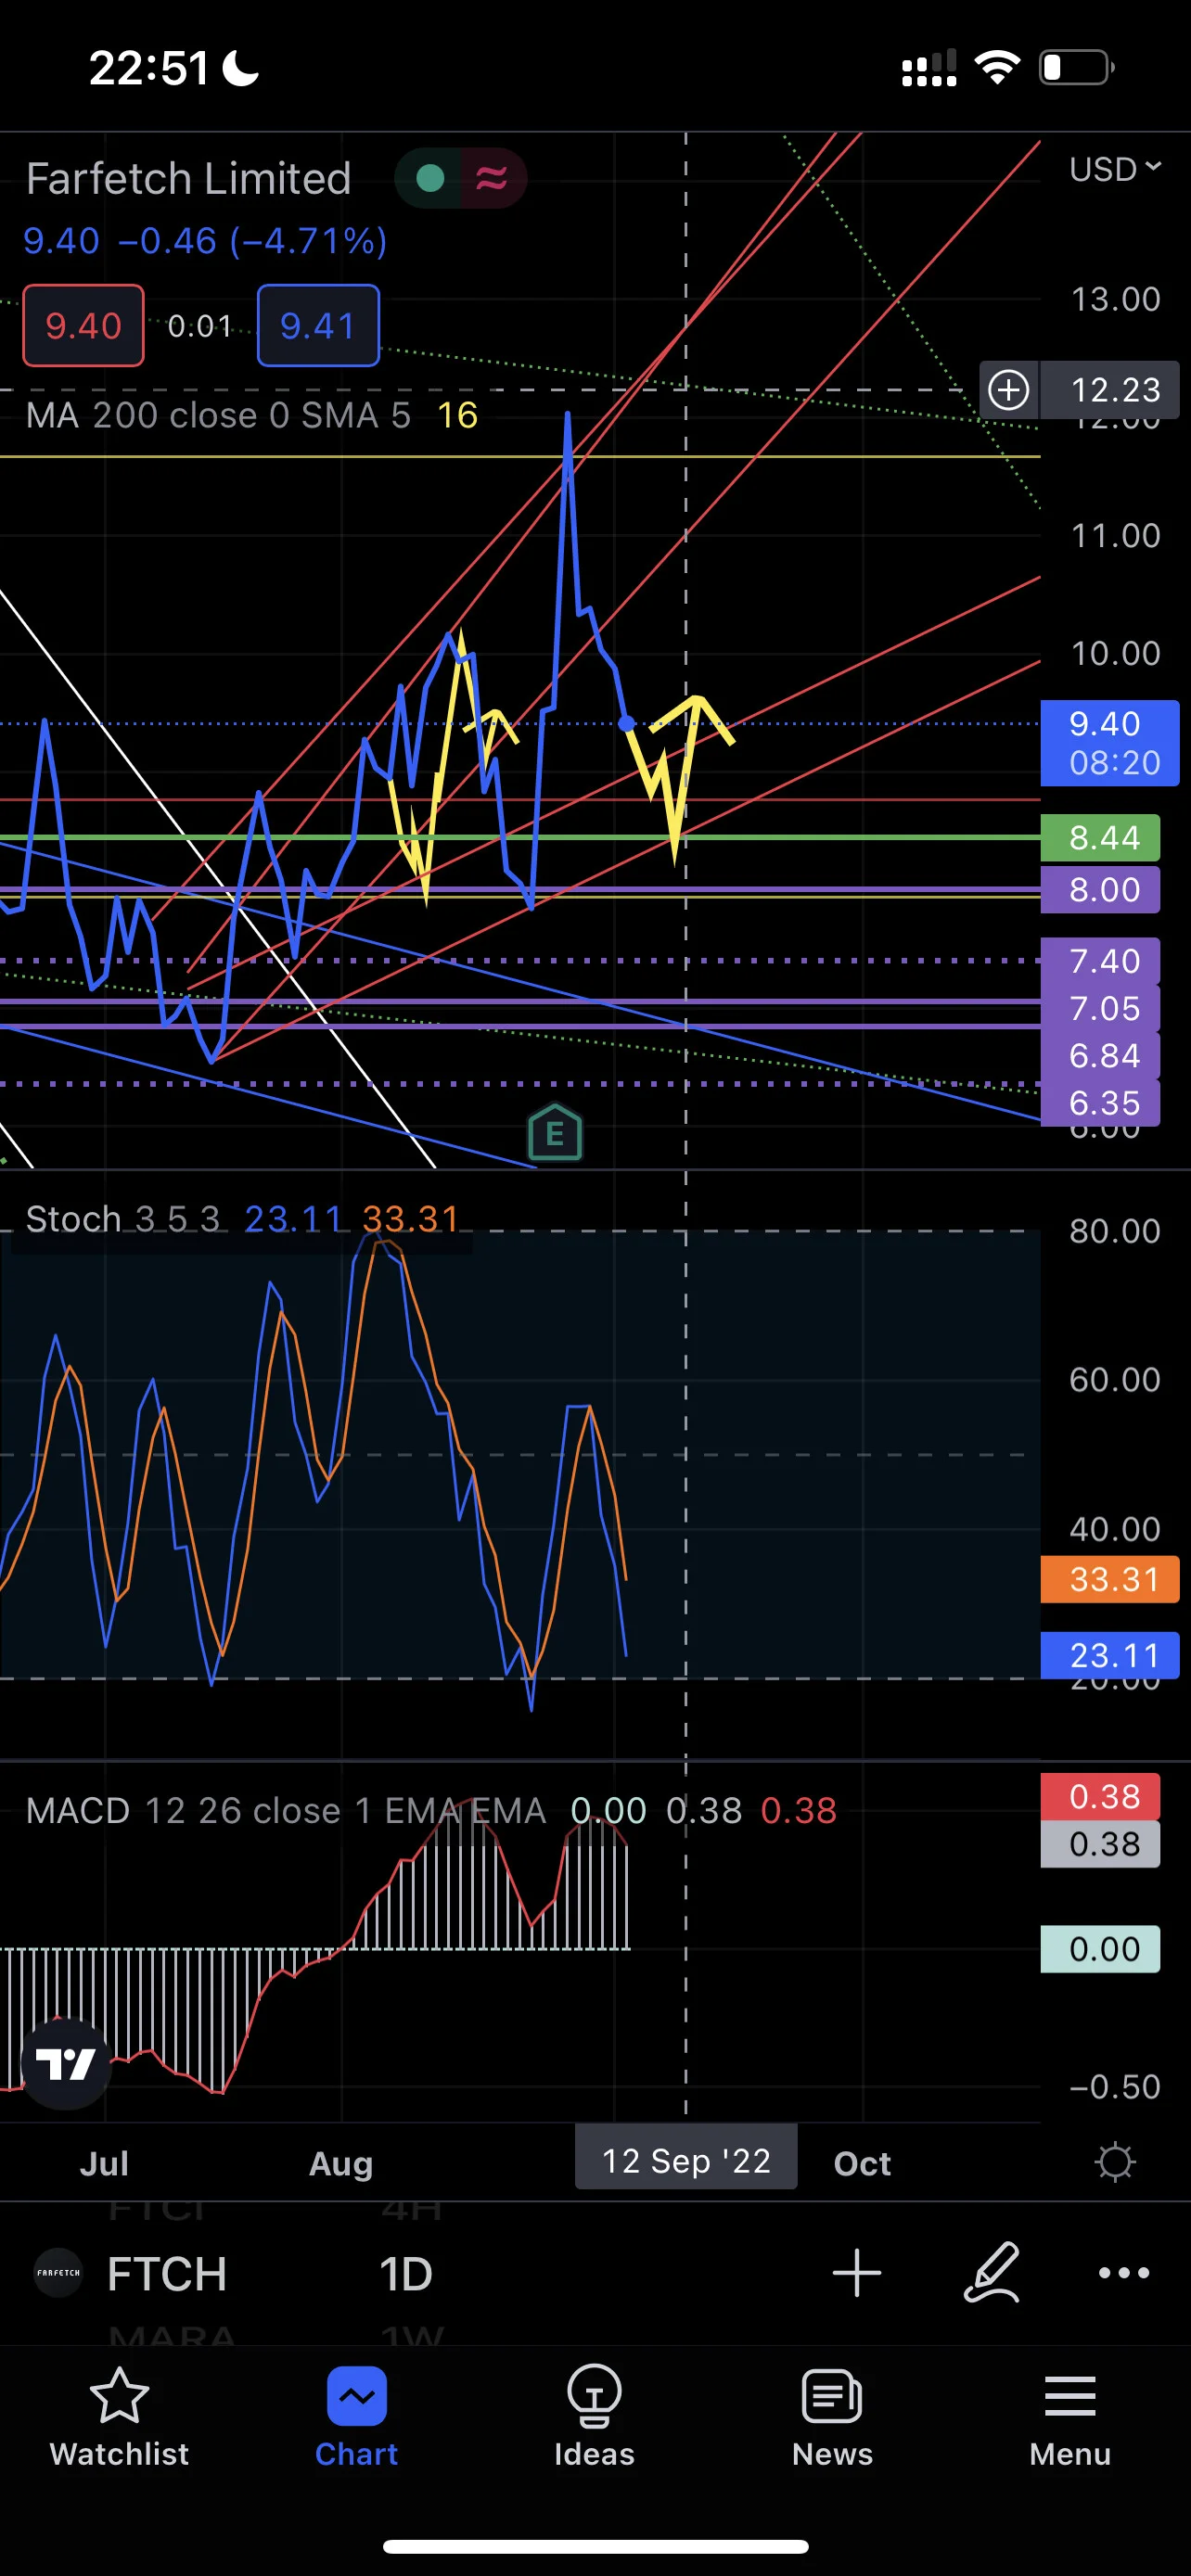Select the 6.35 price level label
Image resolution: width=1191 pixels, height=2576 pixels.
click(1101, 1103)
